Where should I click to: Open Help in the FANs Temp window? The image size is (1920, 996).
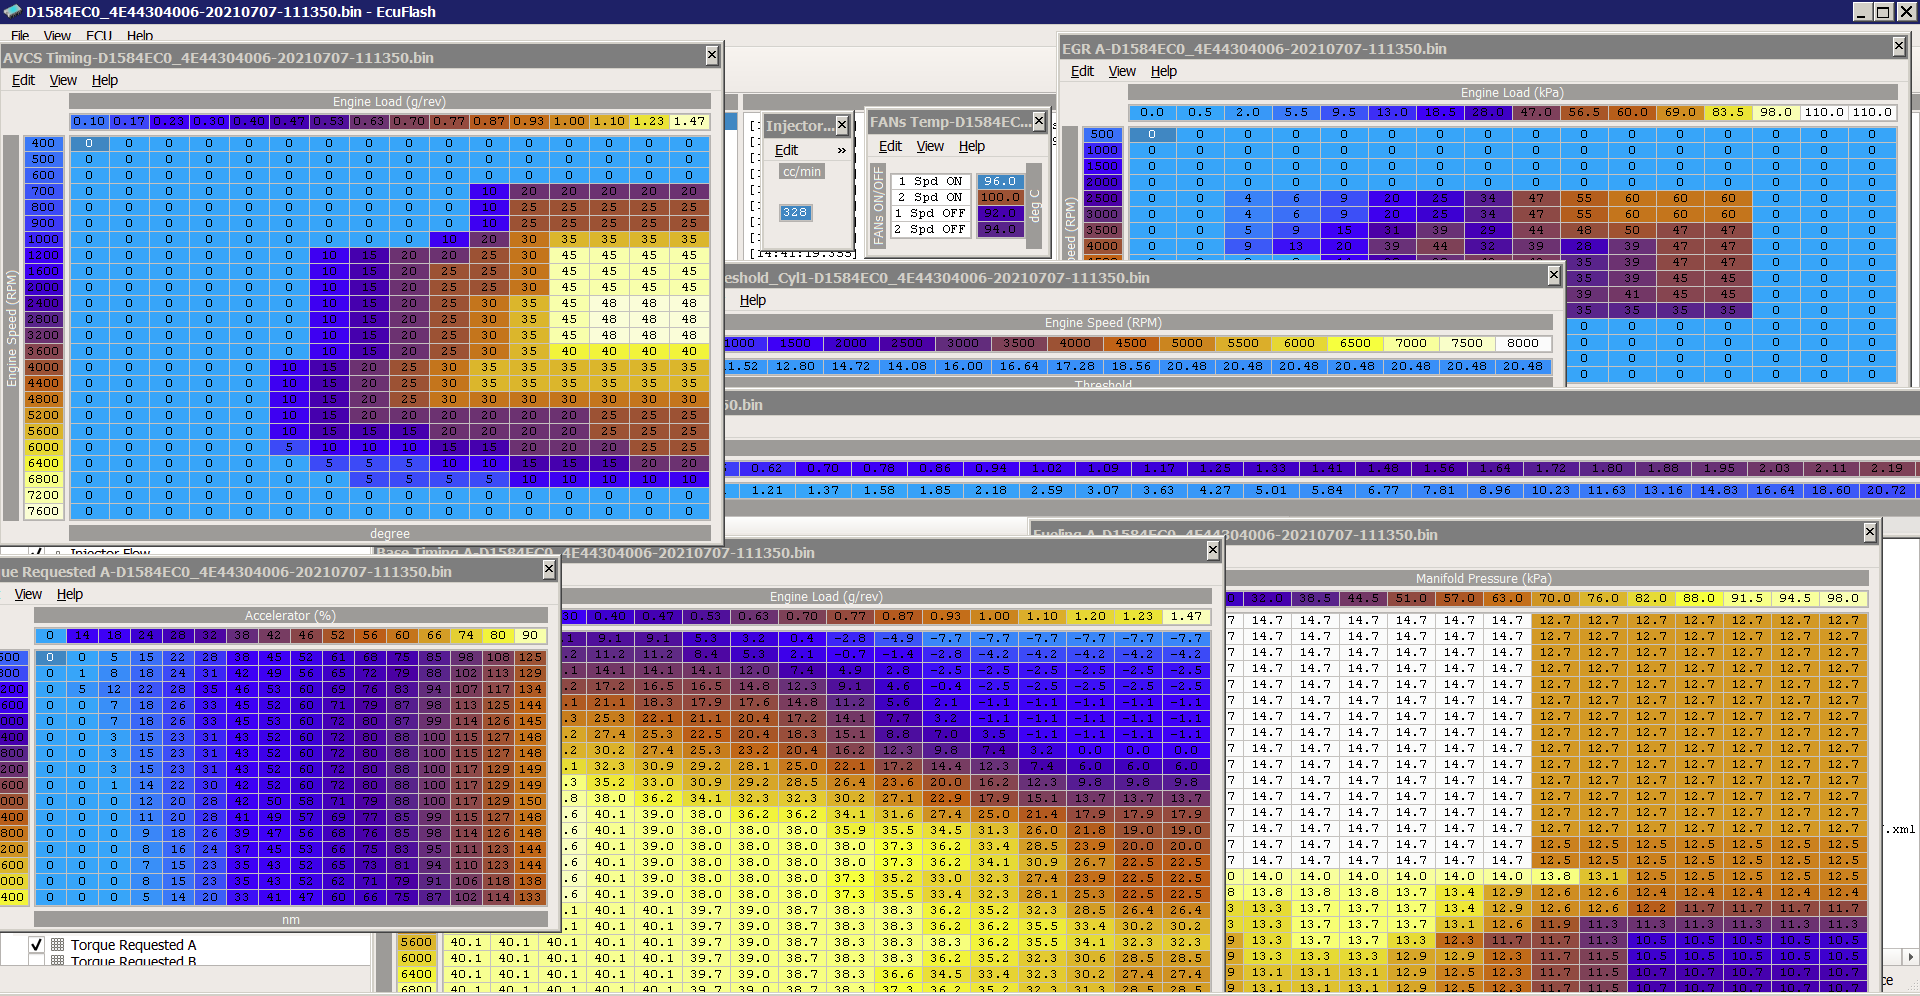click(971, 146)
